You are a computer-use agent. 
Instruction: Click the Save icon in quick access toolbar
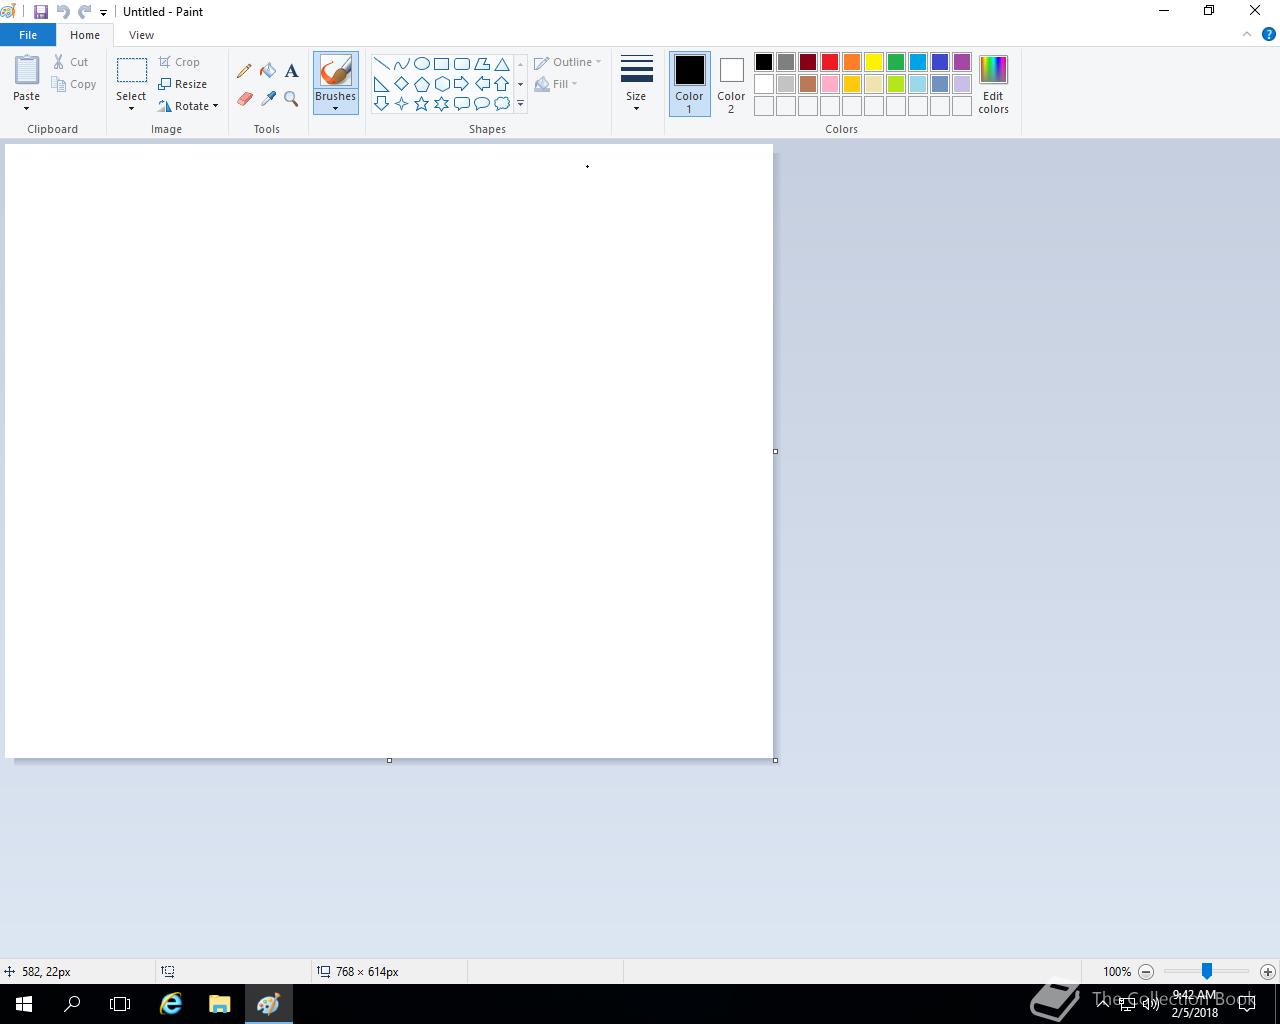click(x=41, y=12)
